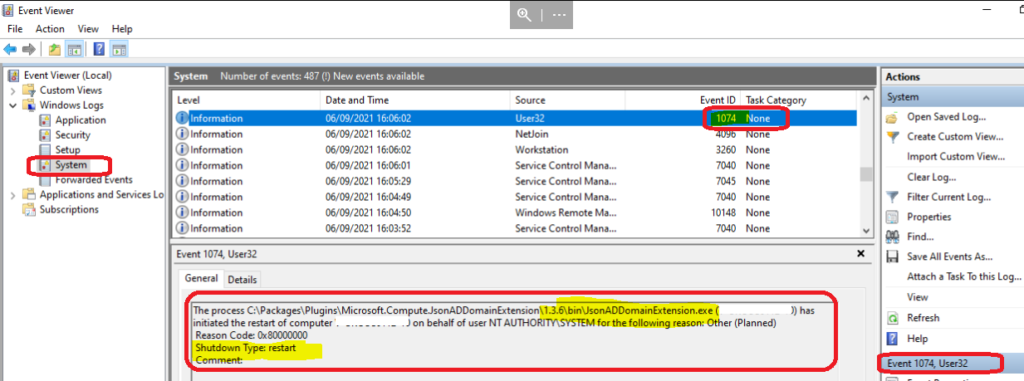
Task: Click Properties action
Action: coord(929,216)
